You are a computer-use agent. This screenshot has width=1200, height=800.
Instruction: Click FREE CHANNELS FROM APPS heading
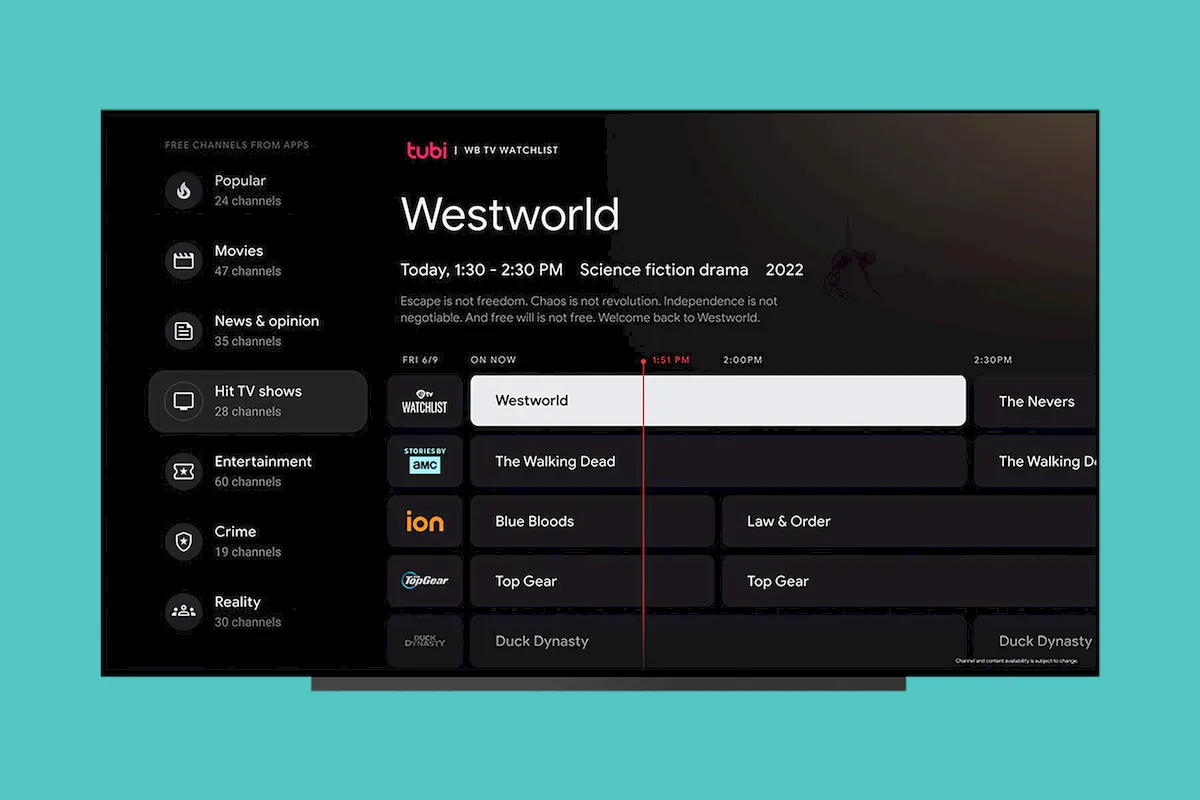pyautogui.click(x=237, y=145)
